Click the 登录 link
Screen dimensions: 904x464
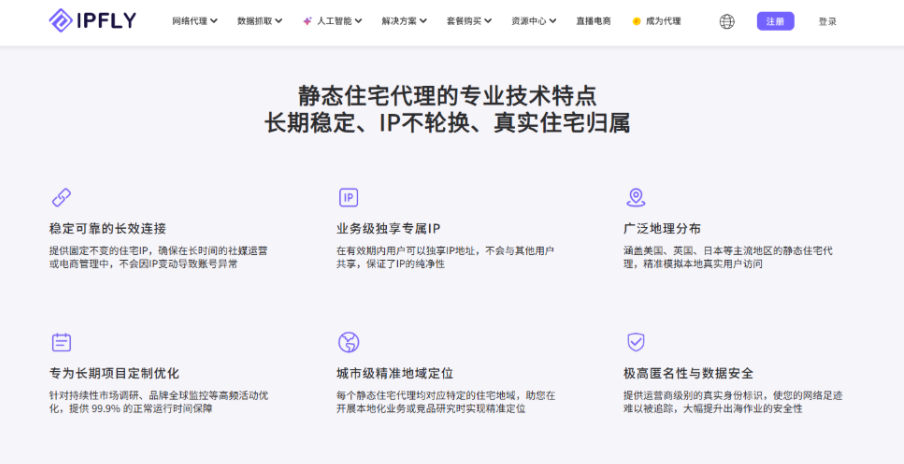tap(827, 22)
